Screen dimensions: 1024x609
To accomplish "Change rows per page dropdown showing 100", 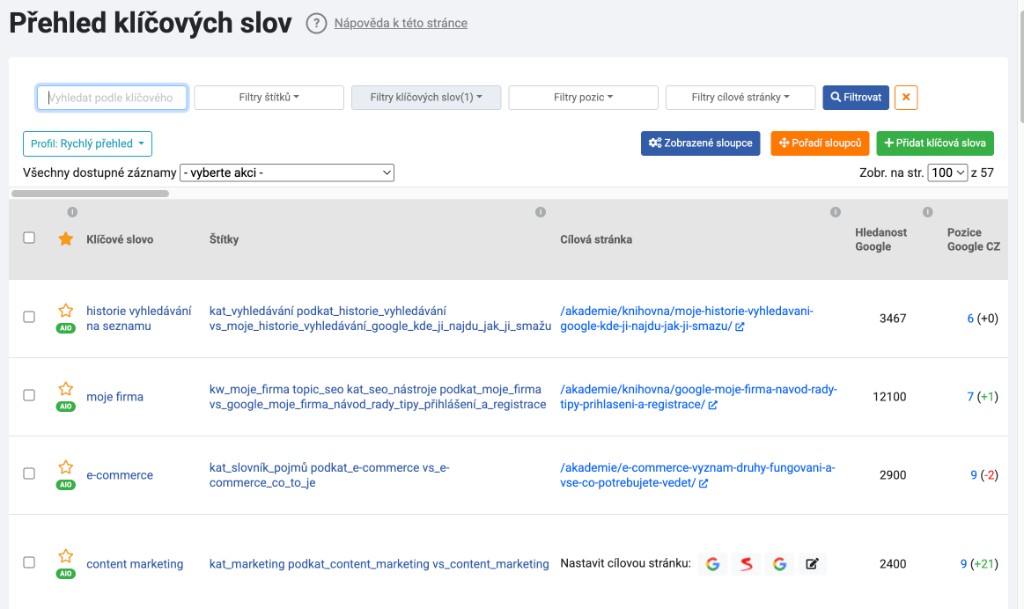I will 947,173.
